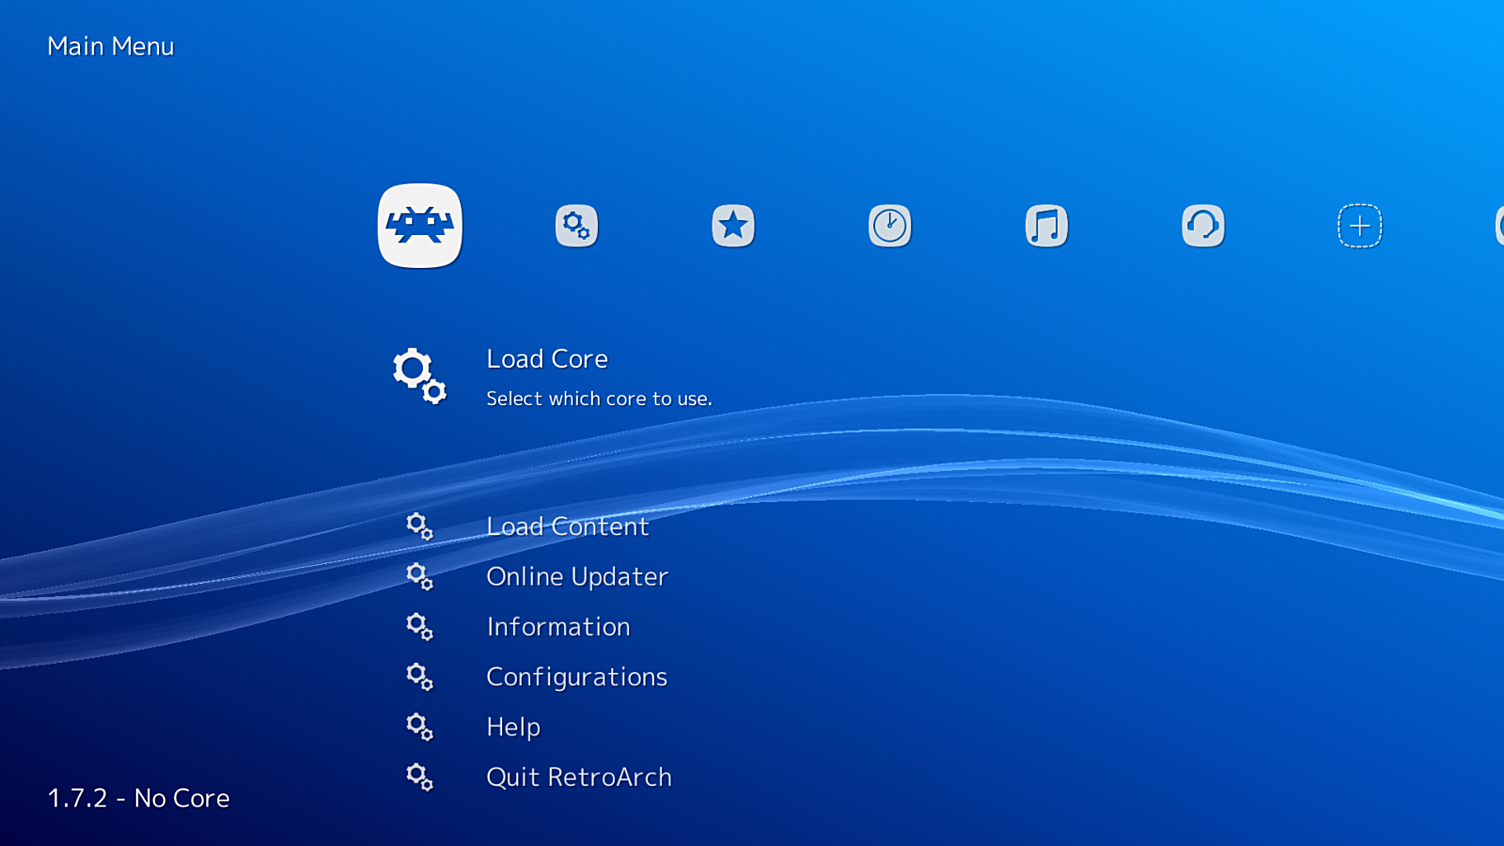Open the Settings gears tab icon
1504x846 pixels.
(576, 226)
